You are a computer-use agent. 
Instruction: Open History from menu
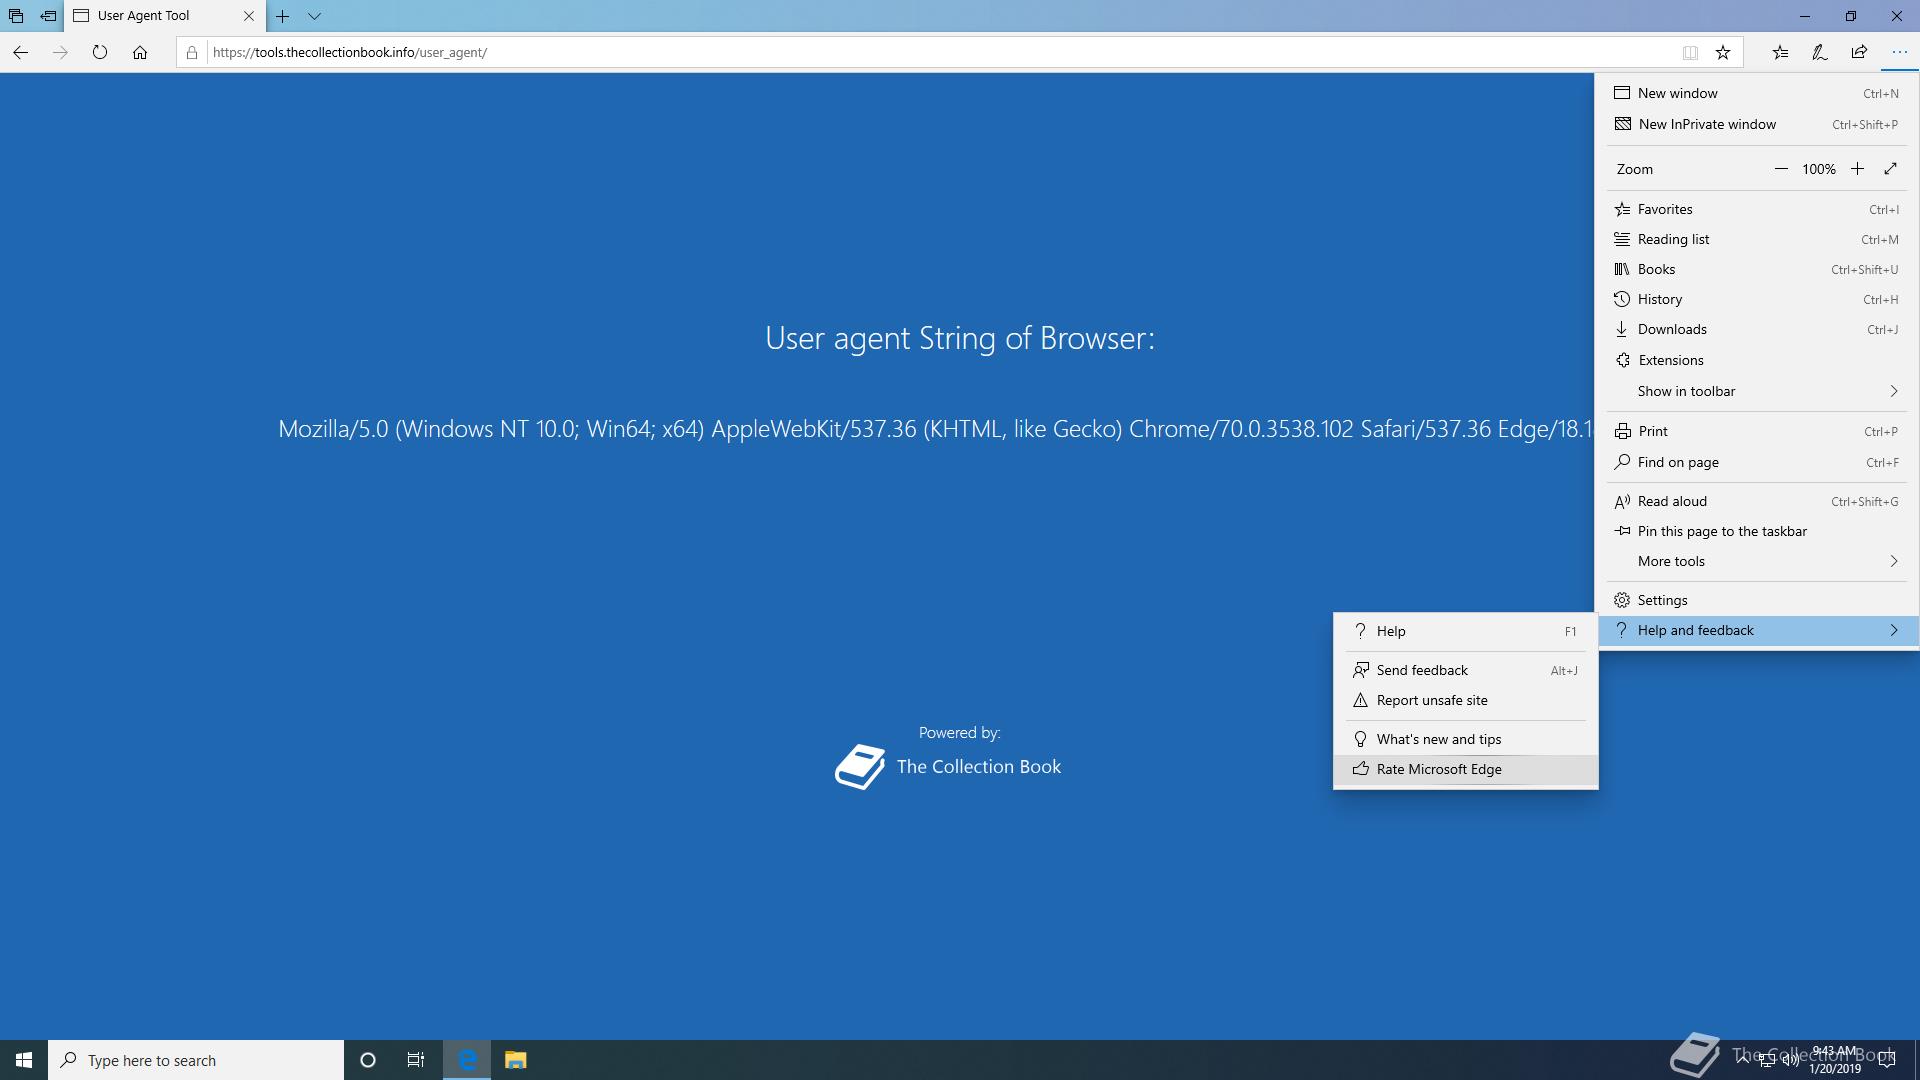click(1757, 299)
